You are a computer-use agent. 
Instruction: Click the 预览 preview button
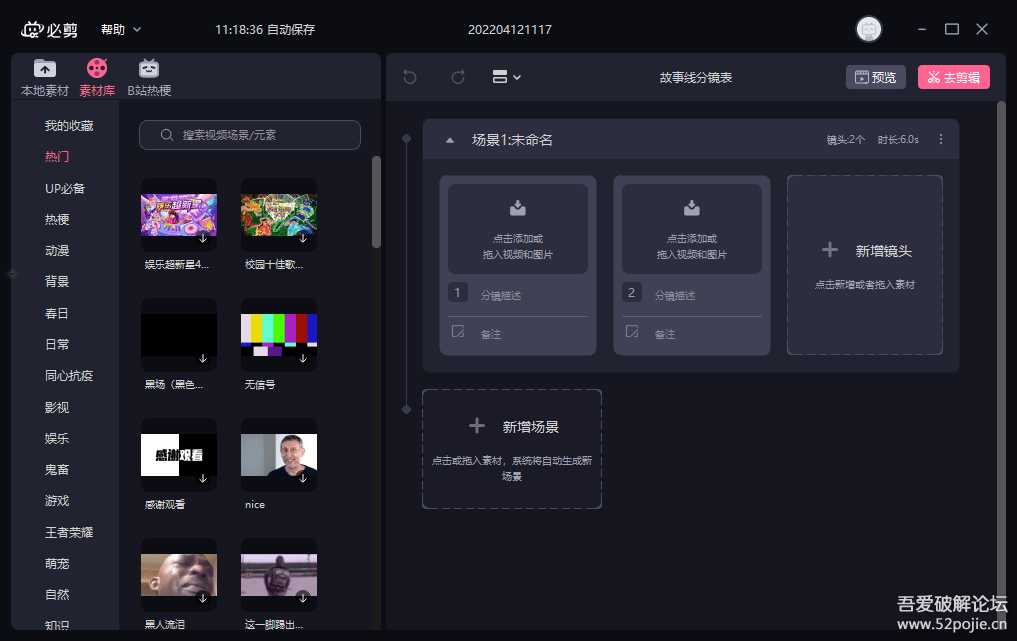[x=875, y=77]
